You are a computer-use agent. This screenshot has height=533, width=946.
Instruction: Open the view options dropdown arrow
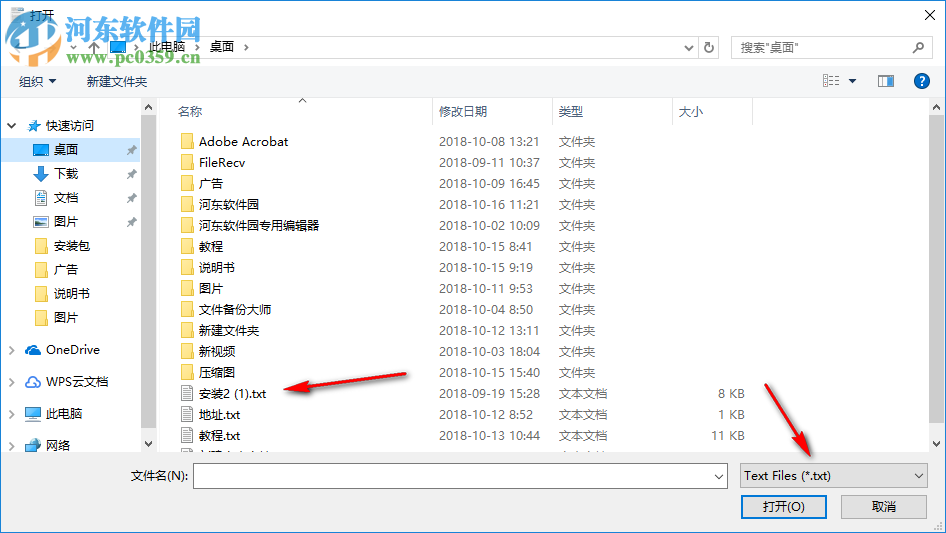852,81
